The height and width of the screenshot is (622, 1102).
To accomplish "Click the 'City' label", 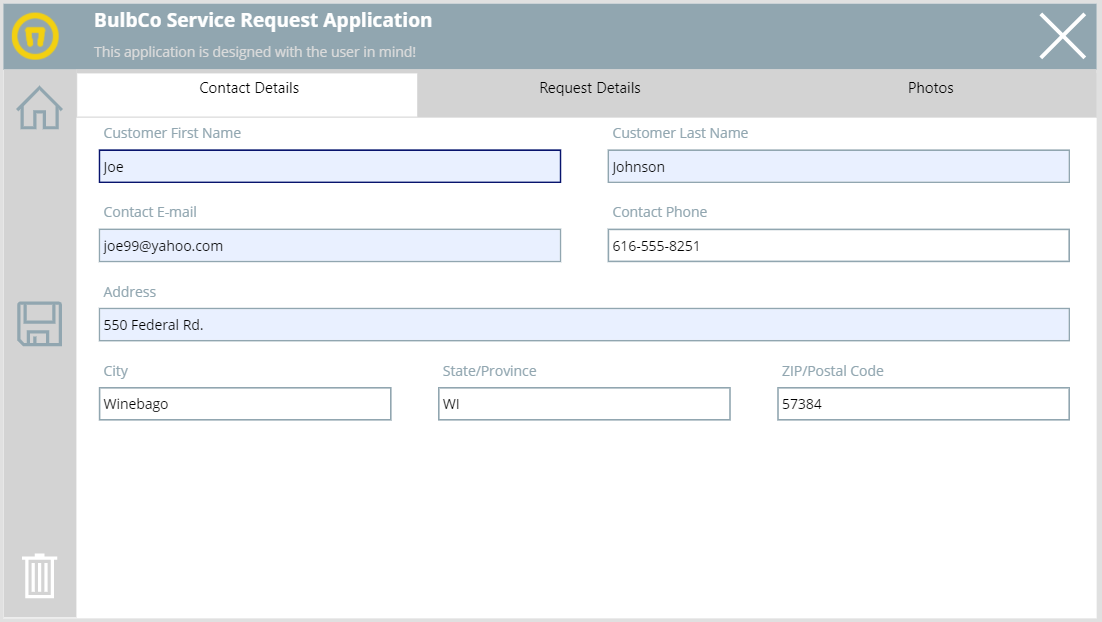I will coord(115,371).
